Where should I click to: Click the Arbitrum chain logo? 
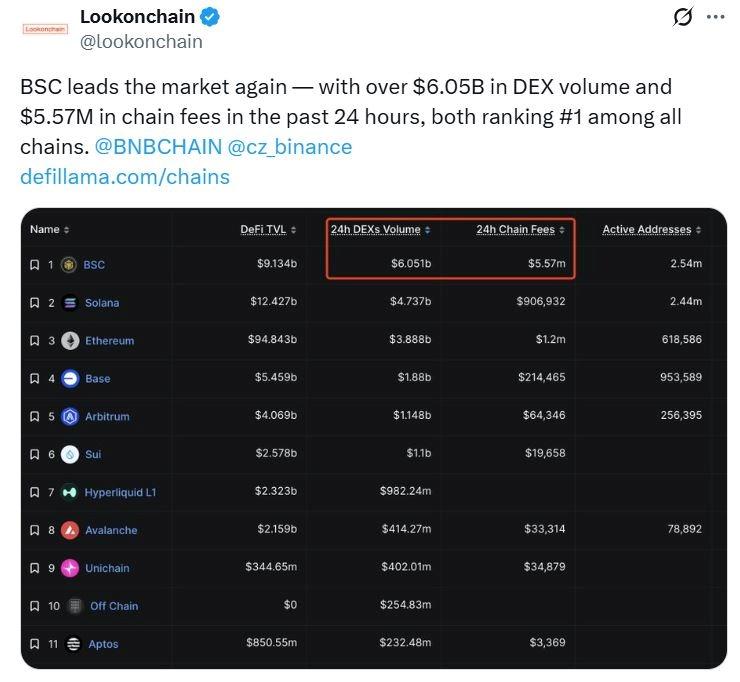[x=70, y=417]
